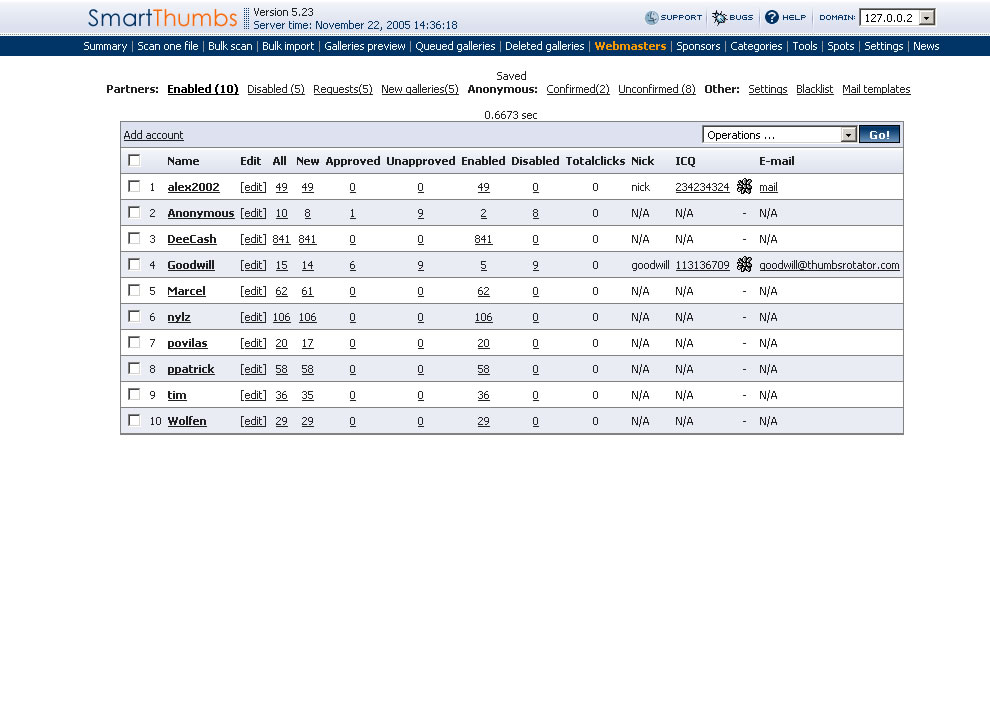The image size is (990, 726).
Task: Open Galleries preview
Action: point(364,46)
